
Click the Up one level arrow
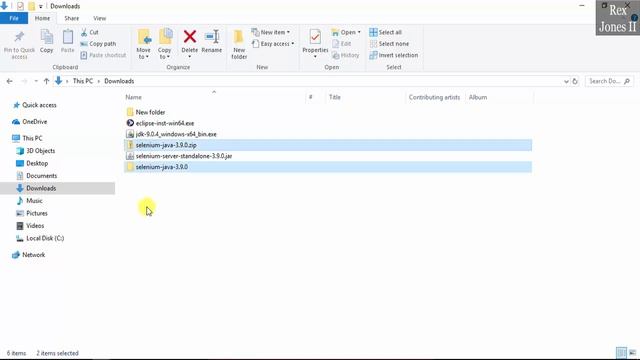click(46, 81)
